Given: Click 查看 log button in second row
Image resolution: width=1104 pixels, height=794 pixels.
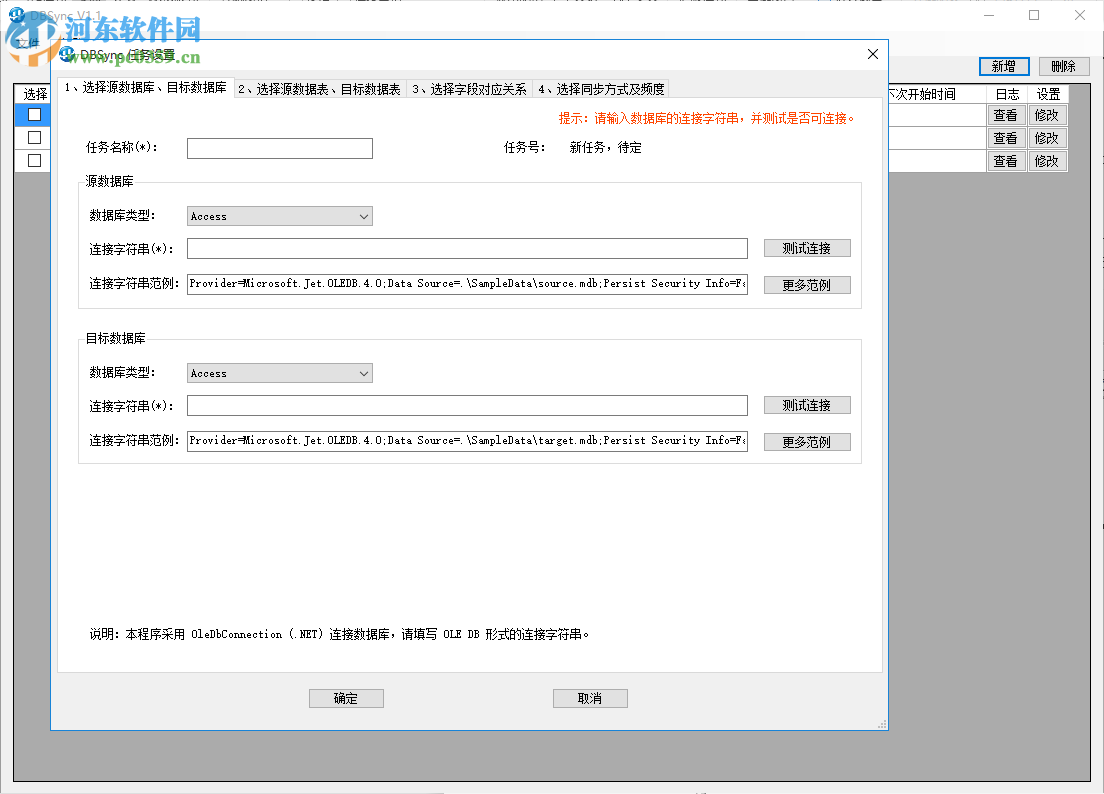Looking at the screenshot, I should [x=1005, y=139].
